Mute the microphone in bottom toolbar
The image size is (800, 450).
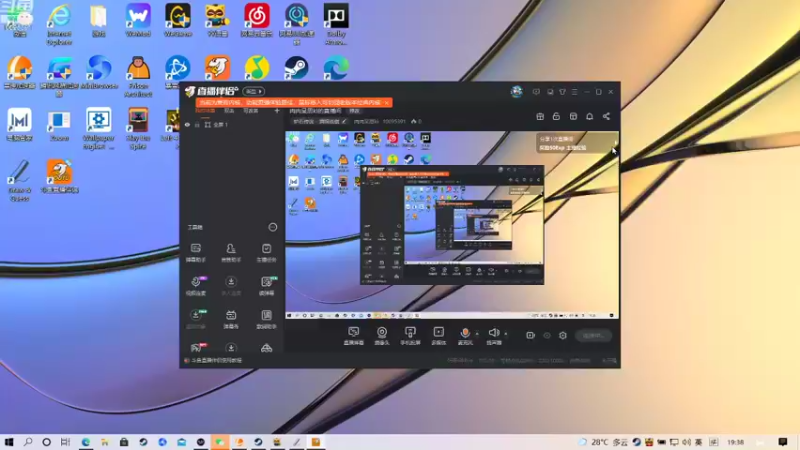[465, 336]
